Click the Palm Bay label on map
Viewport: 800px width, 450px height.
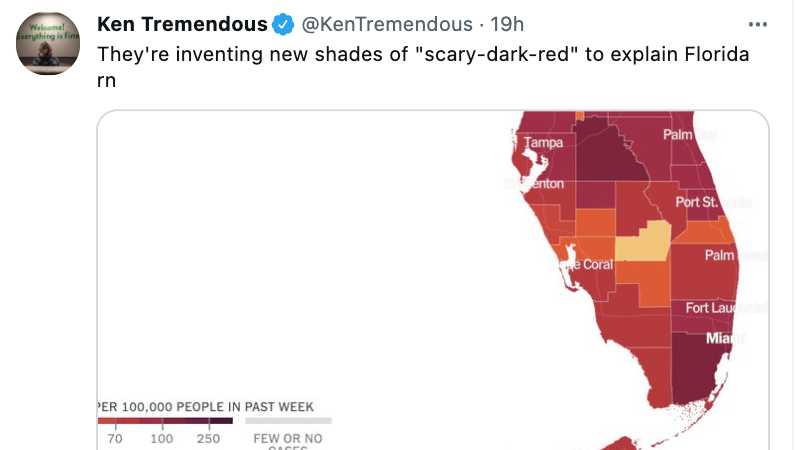click(x=690, y=135)
